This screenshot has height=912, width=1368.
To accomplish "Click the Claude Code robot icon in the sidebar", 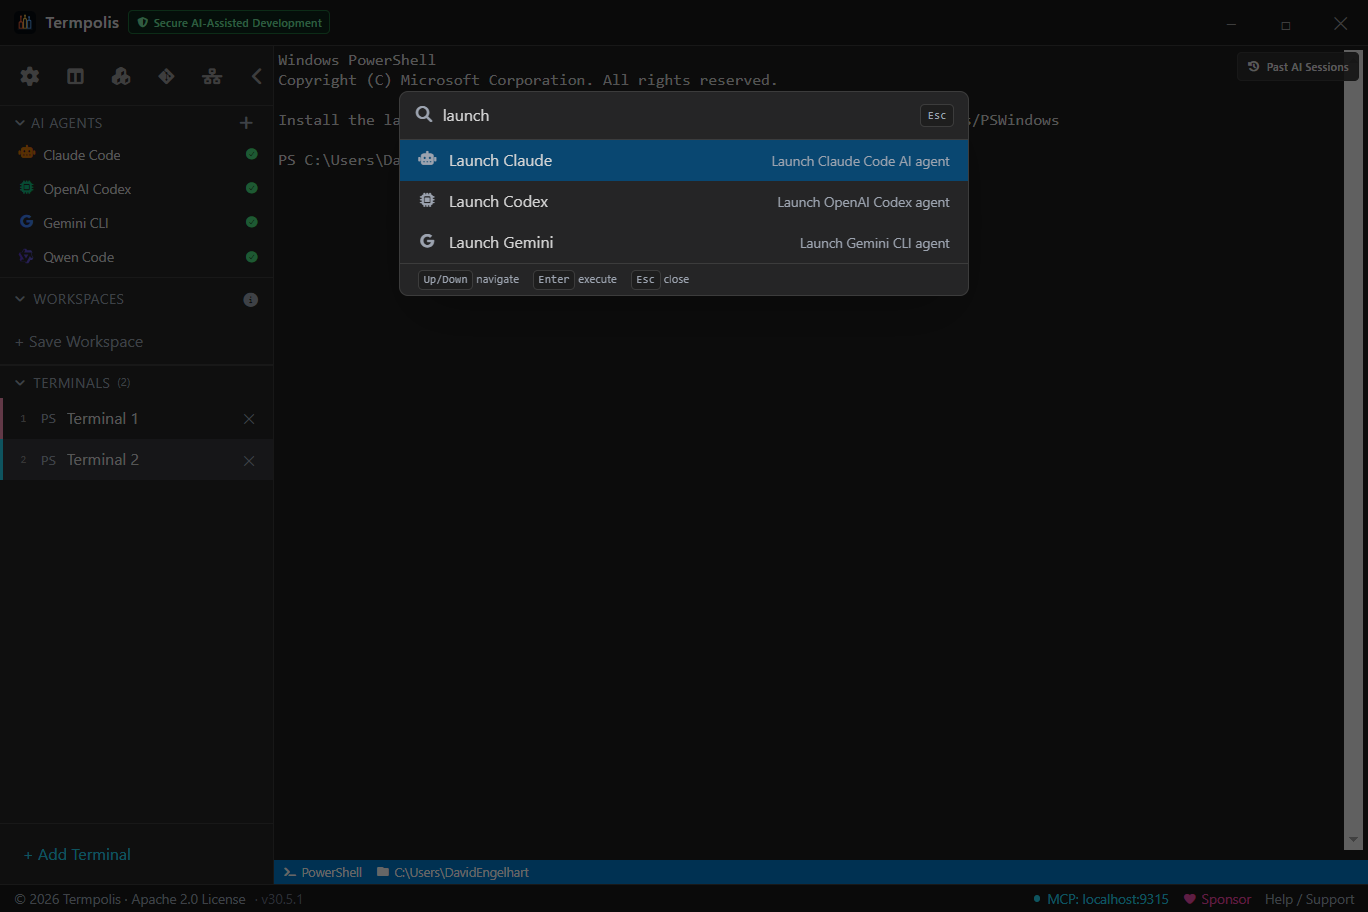I will point(27,154).
